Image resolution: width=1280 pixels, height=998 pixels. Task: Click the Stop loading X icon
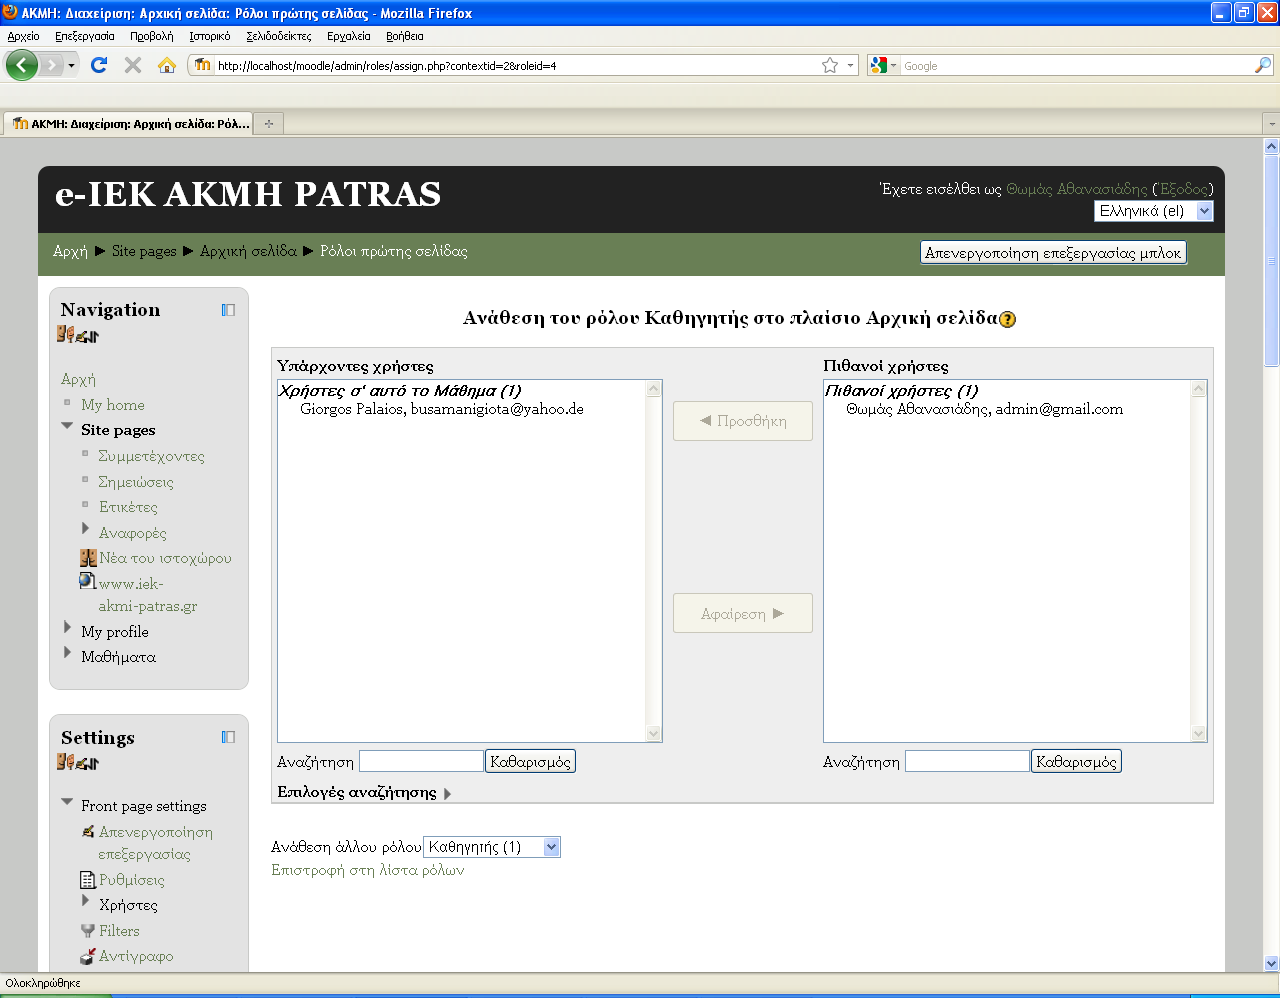click(132, 65)
